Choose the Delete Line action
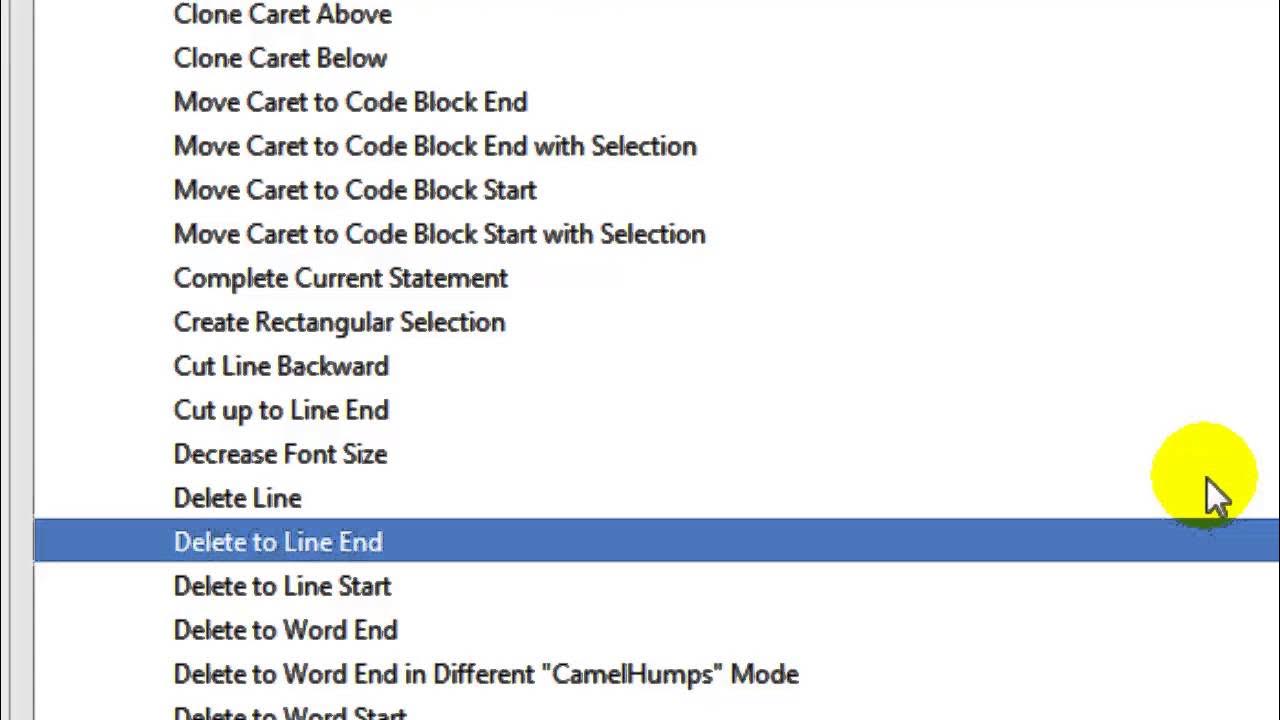This screenshot has height=720, width=1280. point(237,498)
